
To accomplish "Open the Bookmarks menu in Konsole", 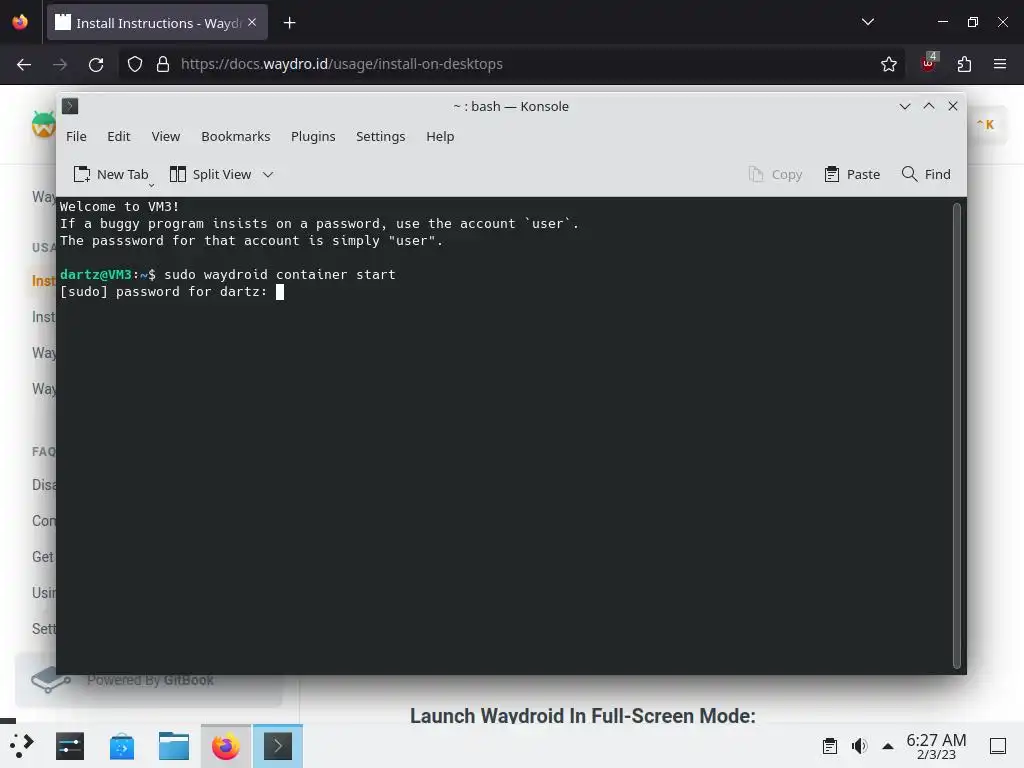I will tap(235, 136).
